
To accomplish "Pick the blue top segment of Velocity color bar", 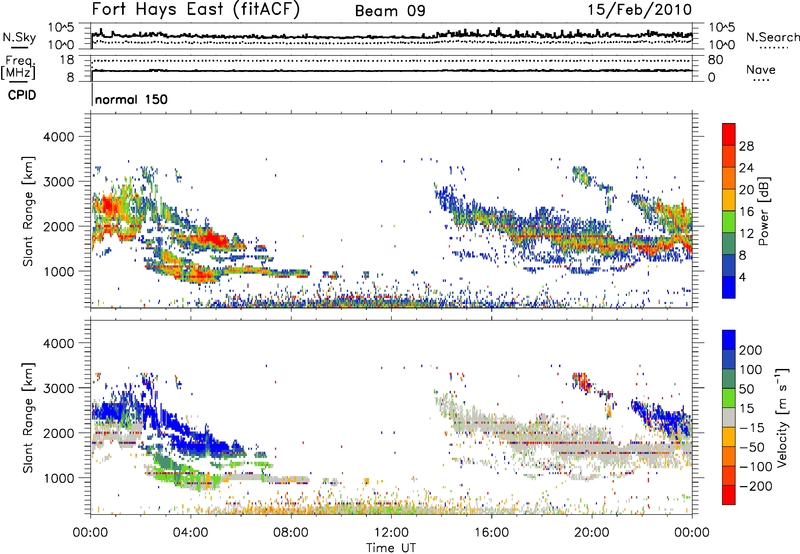I will click(x=729, y=340).
